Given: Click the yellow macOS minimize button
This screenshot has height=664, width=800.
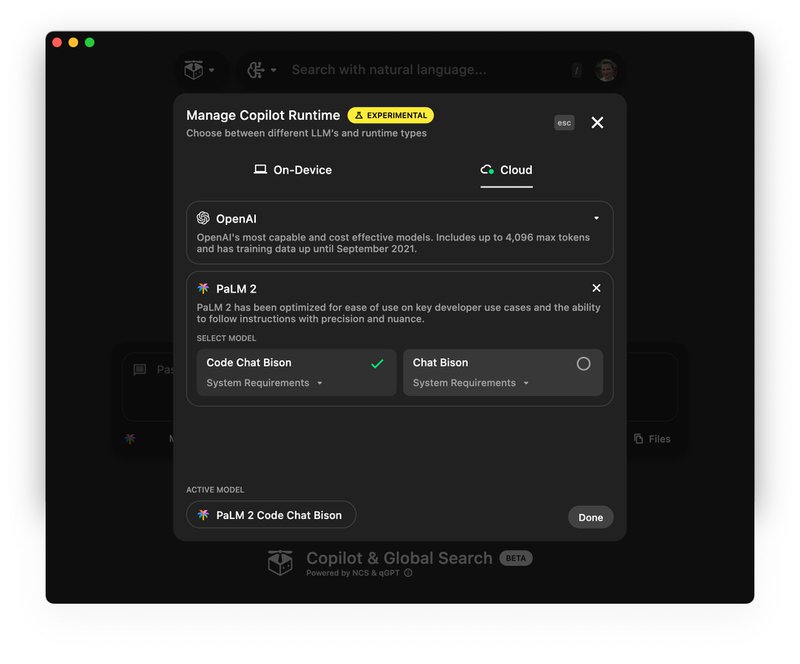Looking at the screenshot, I should [x=73, y=42].
